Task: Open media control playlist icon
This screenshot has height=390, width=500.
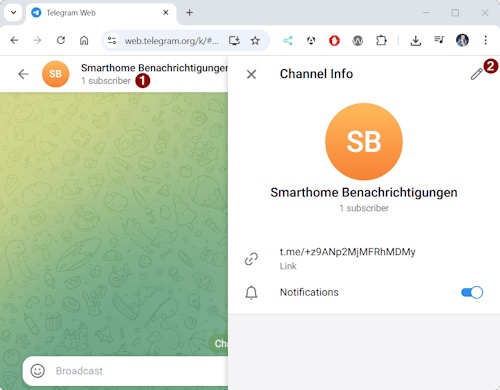Action: pyautogui.click(x=439, y=40)
